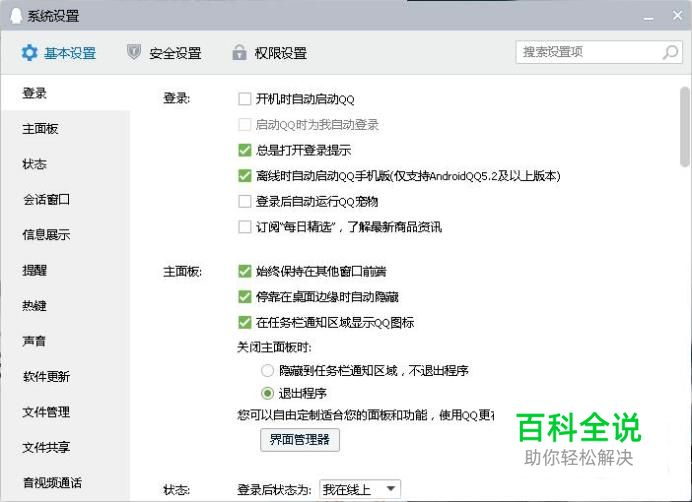Screen dimensions: 692x502
Task: Open 文件管理 sidebar item
Action: point(66,412)
